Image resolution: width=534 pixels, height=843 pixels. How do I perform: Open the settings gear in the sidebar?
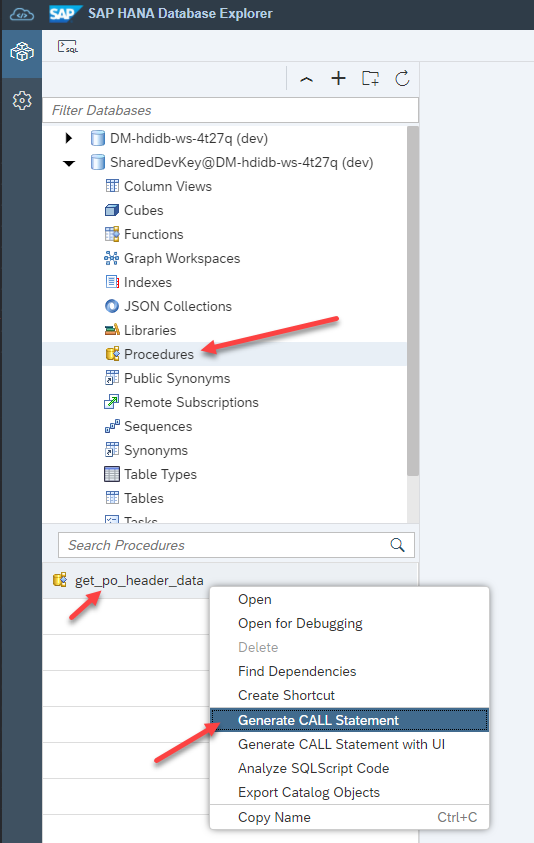point(22,101)
